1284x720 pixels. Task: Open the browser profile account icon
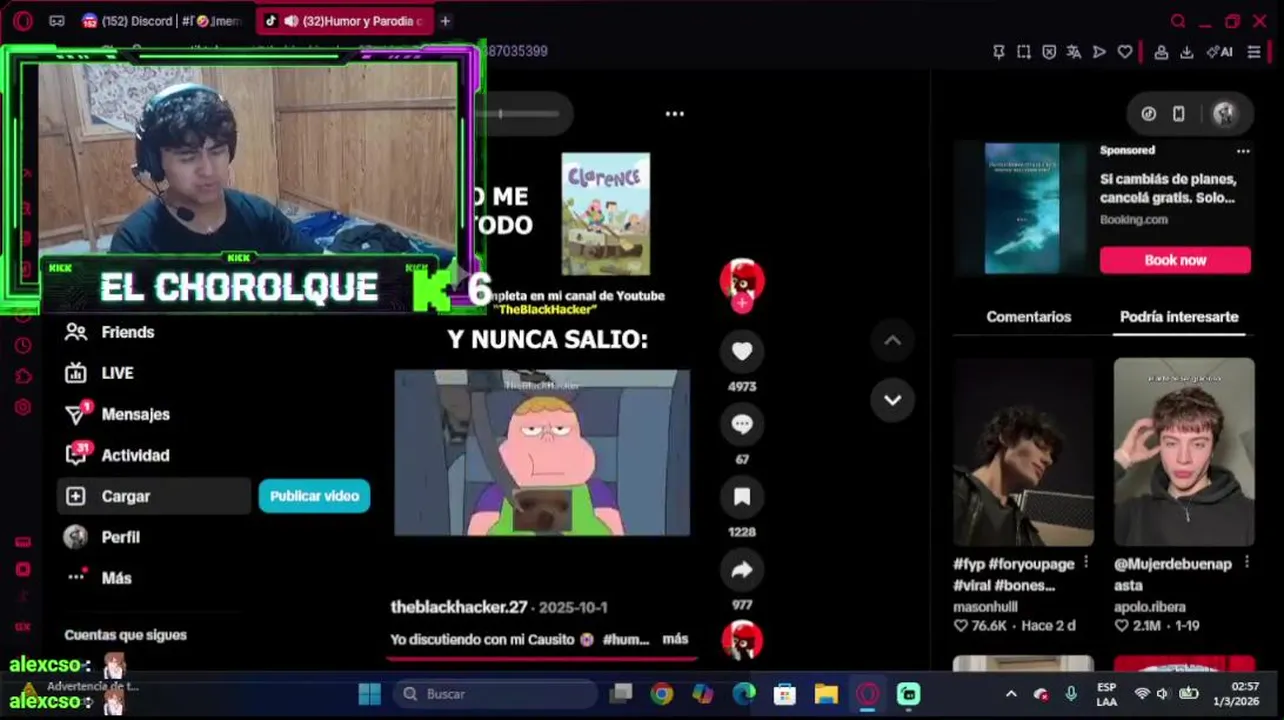pos(1161,52)
